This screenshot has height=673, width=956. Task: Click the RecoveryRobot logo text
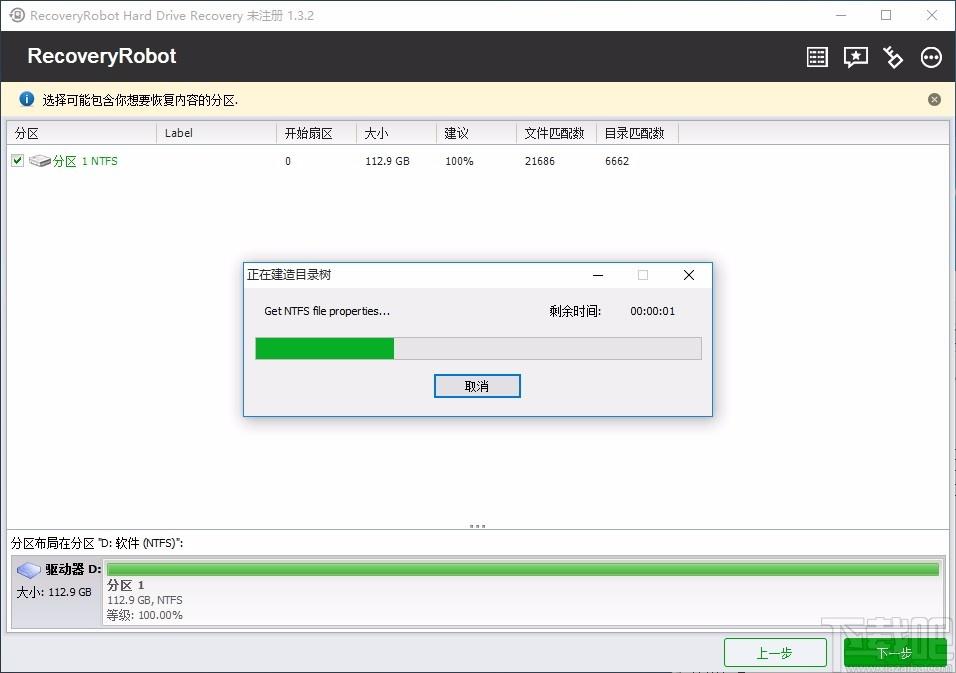(102, 56)
